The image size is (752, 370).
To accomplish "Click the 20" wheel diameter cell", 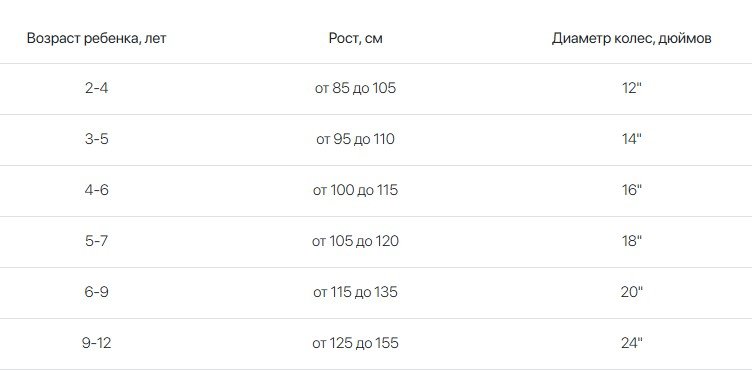I will (x=631, y=292).
